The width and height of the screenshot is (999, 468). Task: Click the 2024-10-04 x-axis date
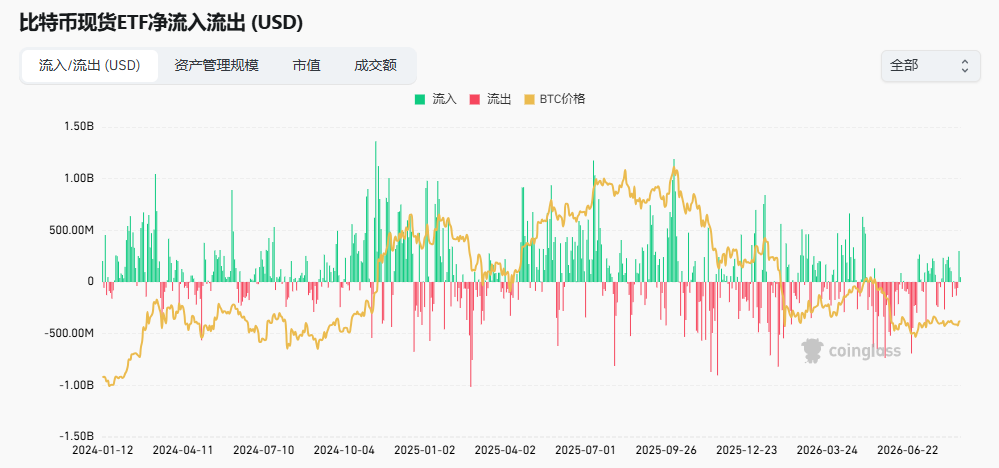tap(344, 450)
